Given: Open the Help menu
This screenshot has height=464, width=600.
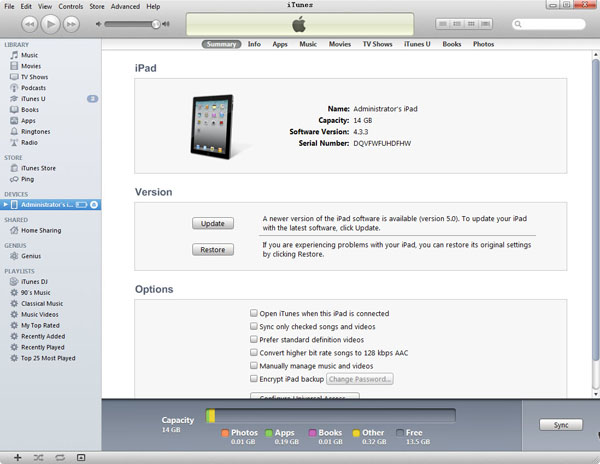Looking at the screenshot, I should point(153,7).
